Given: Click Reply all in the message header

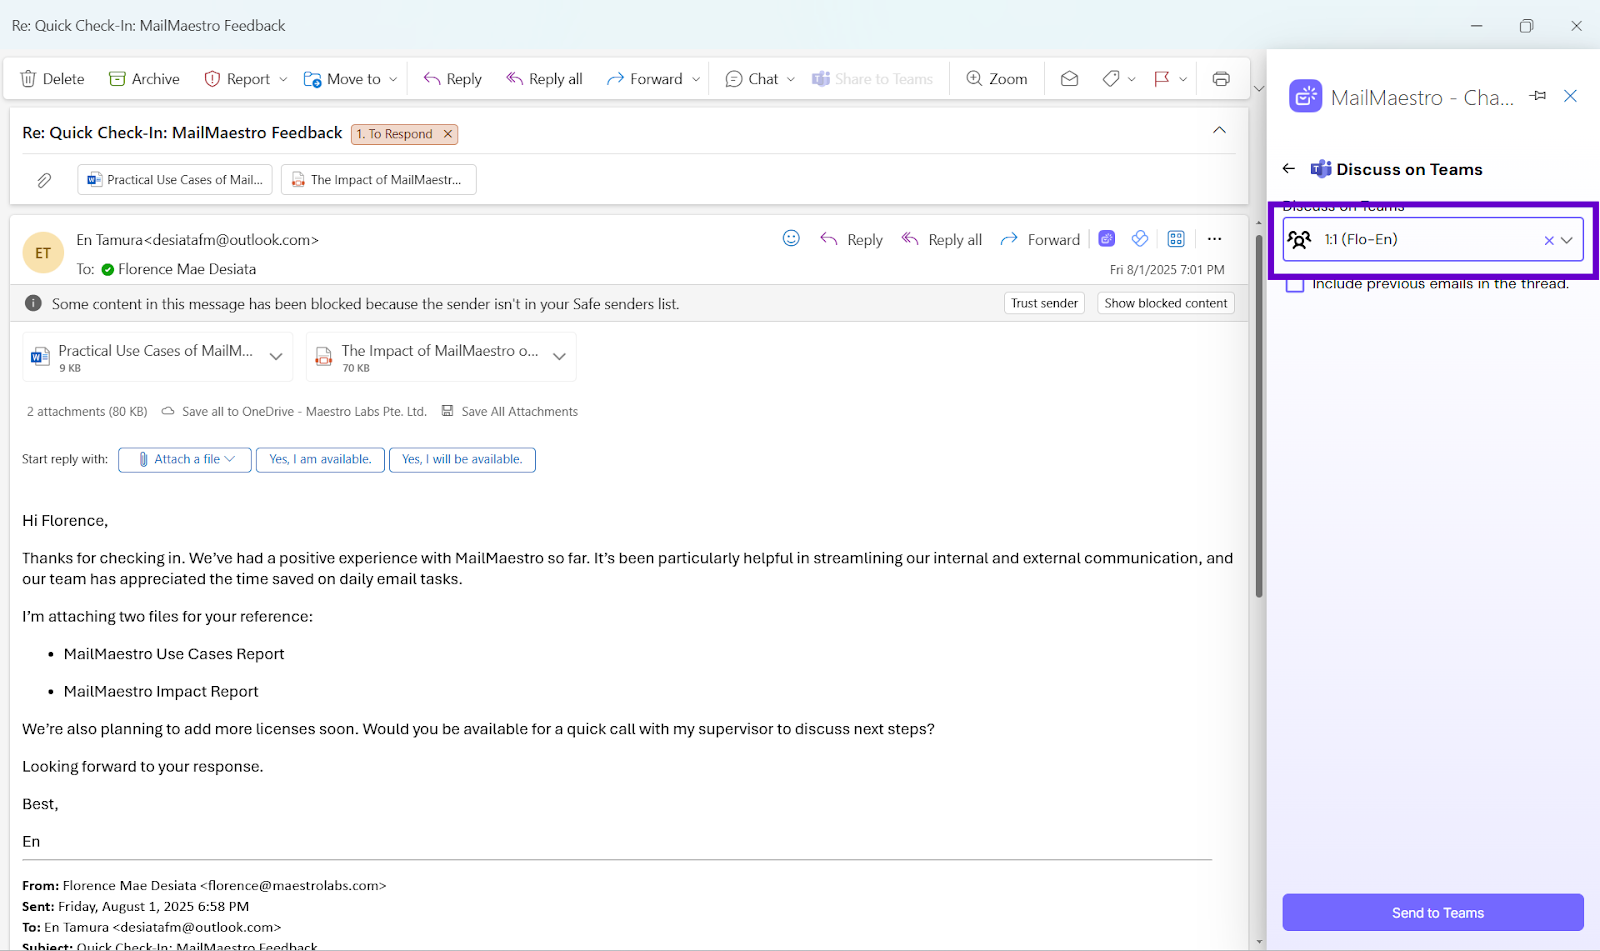Looking at the screenshot, I should click(x=942, y=239).
